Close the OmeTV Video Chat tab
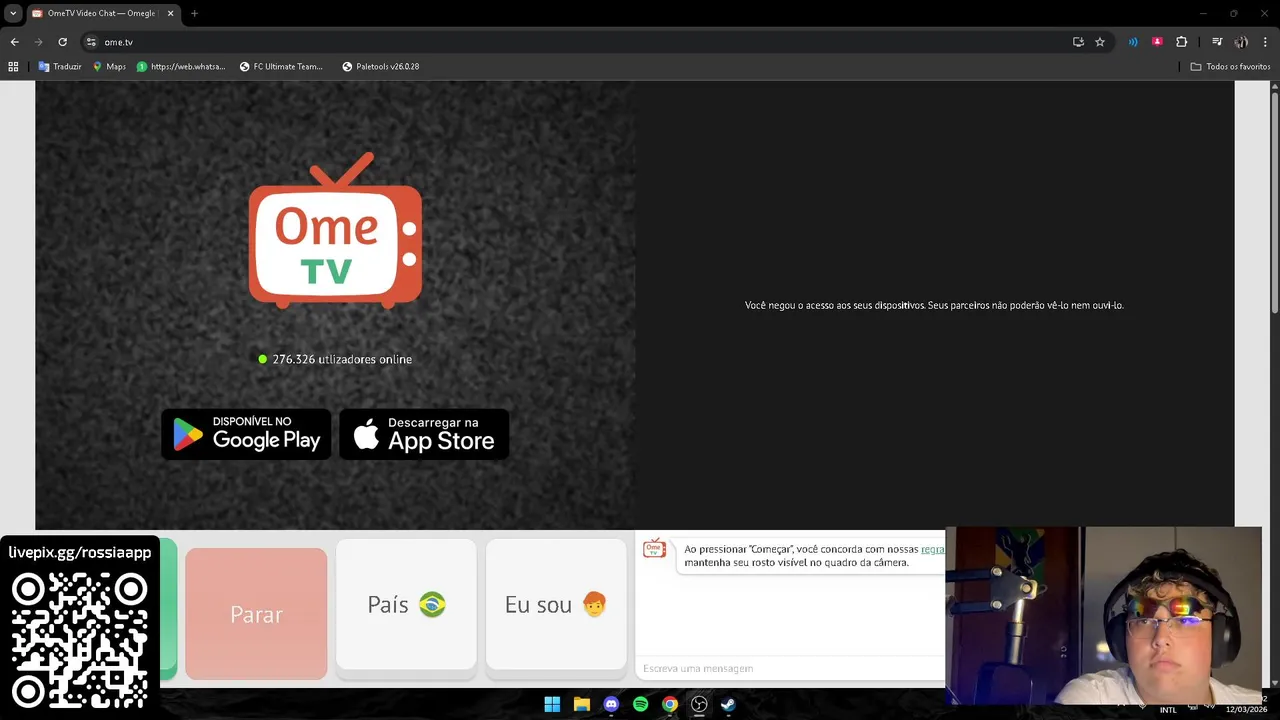Screen dimensions: 1280x720 (170, 13)
